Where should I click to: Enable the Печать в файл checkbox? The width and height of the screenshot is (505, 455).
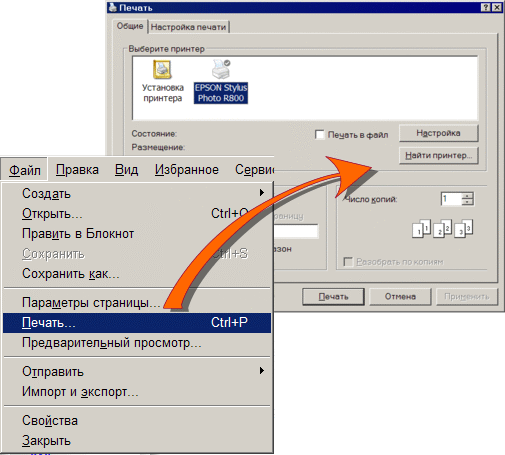pyautogui.click(x=319, y=135)
